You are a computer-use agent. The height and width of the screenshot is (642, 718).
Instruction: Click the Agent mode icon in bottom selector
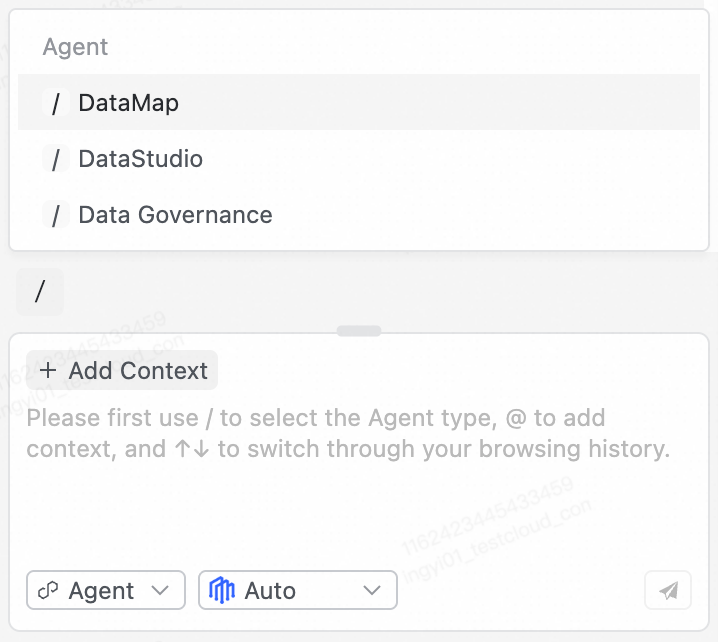48,591
